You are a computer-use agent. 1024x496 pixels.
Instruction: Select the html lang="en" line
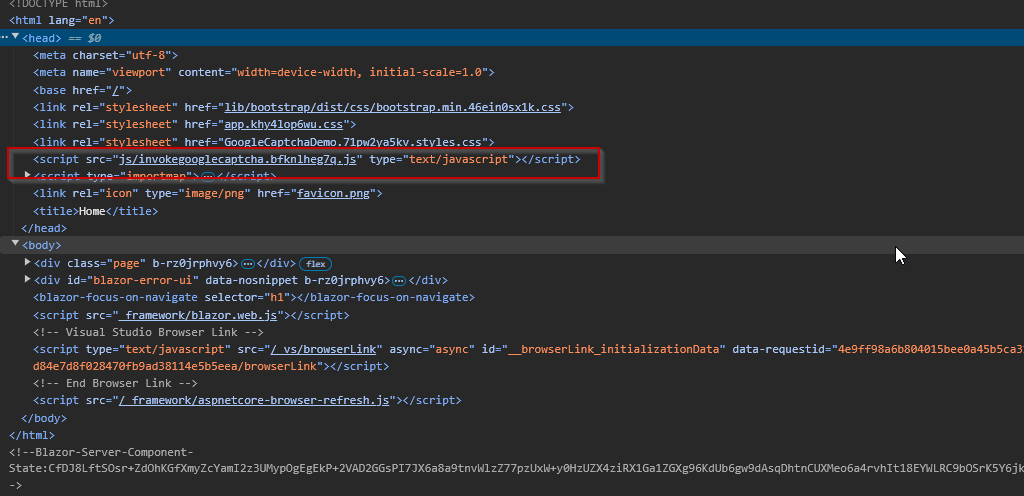(61, 20)
